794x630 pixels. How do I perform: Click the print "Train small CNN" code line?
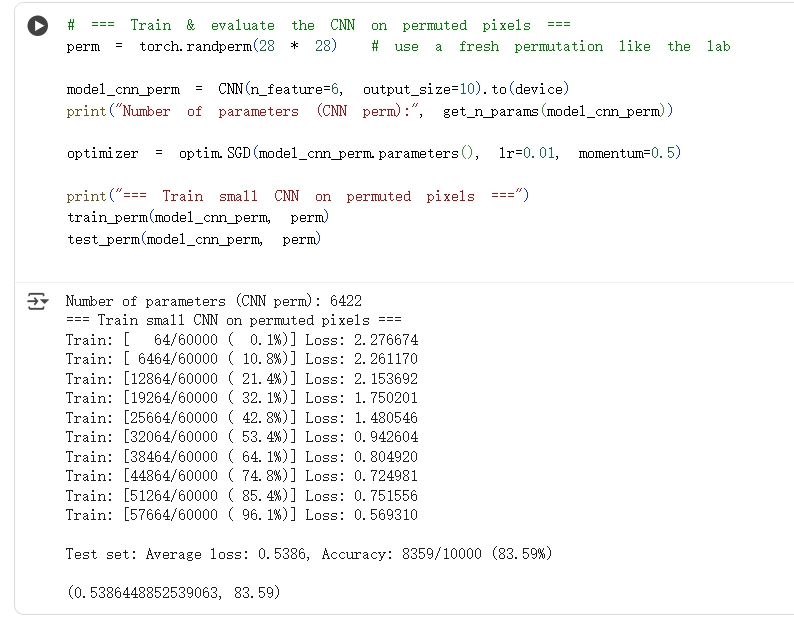click(297, 196)
